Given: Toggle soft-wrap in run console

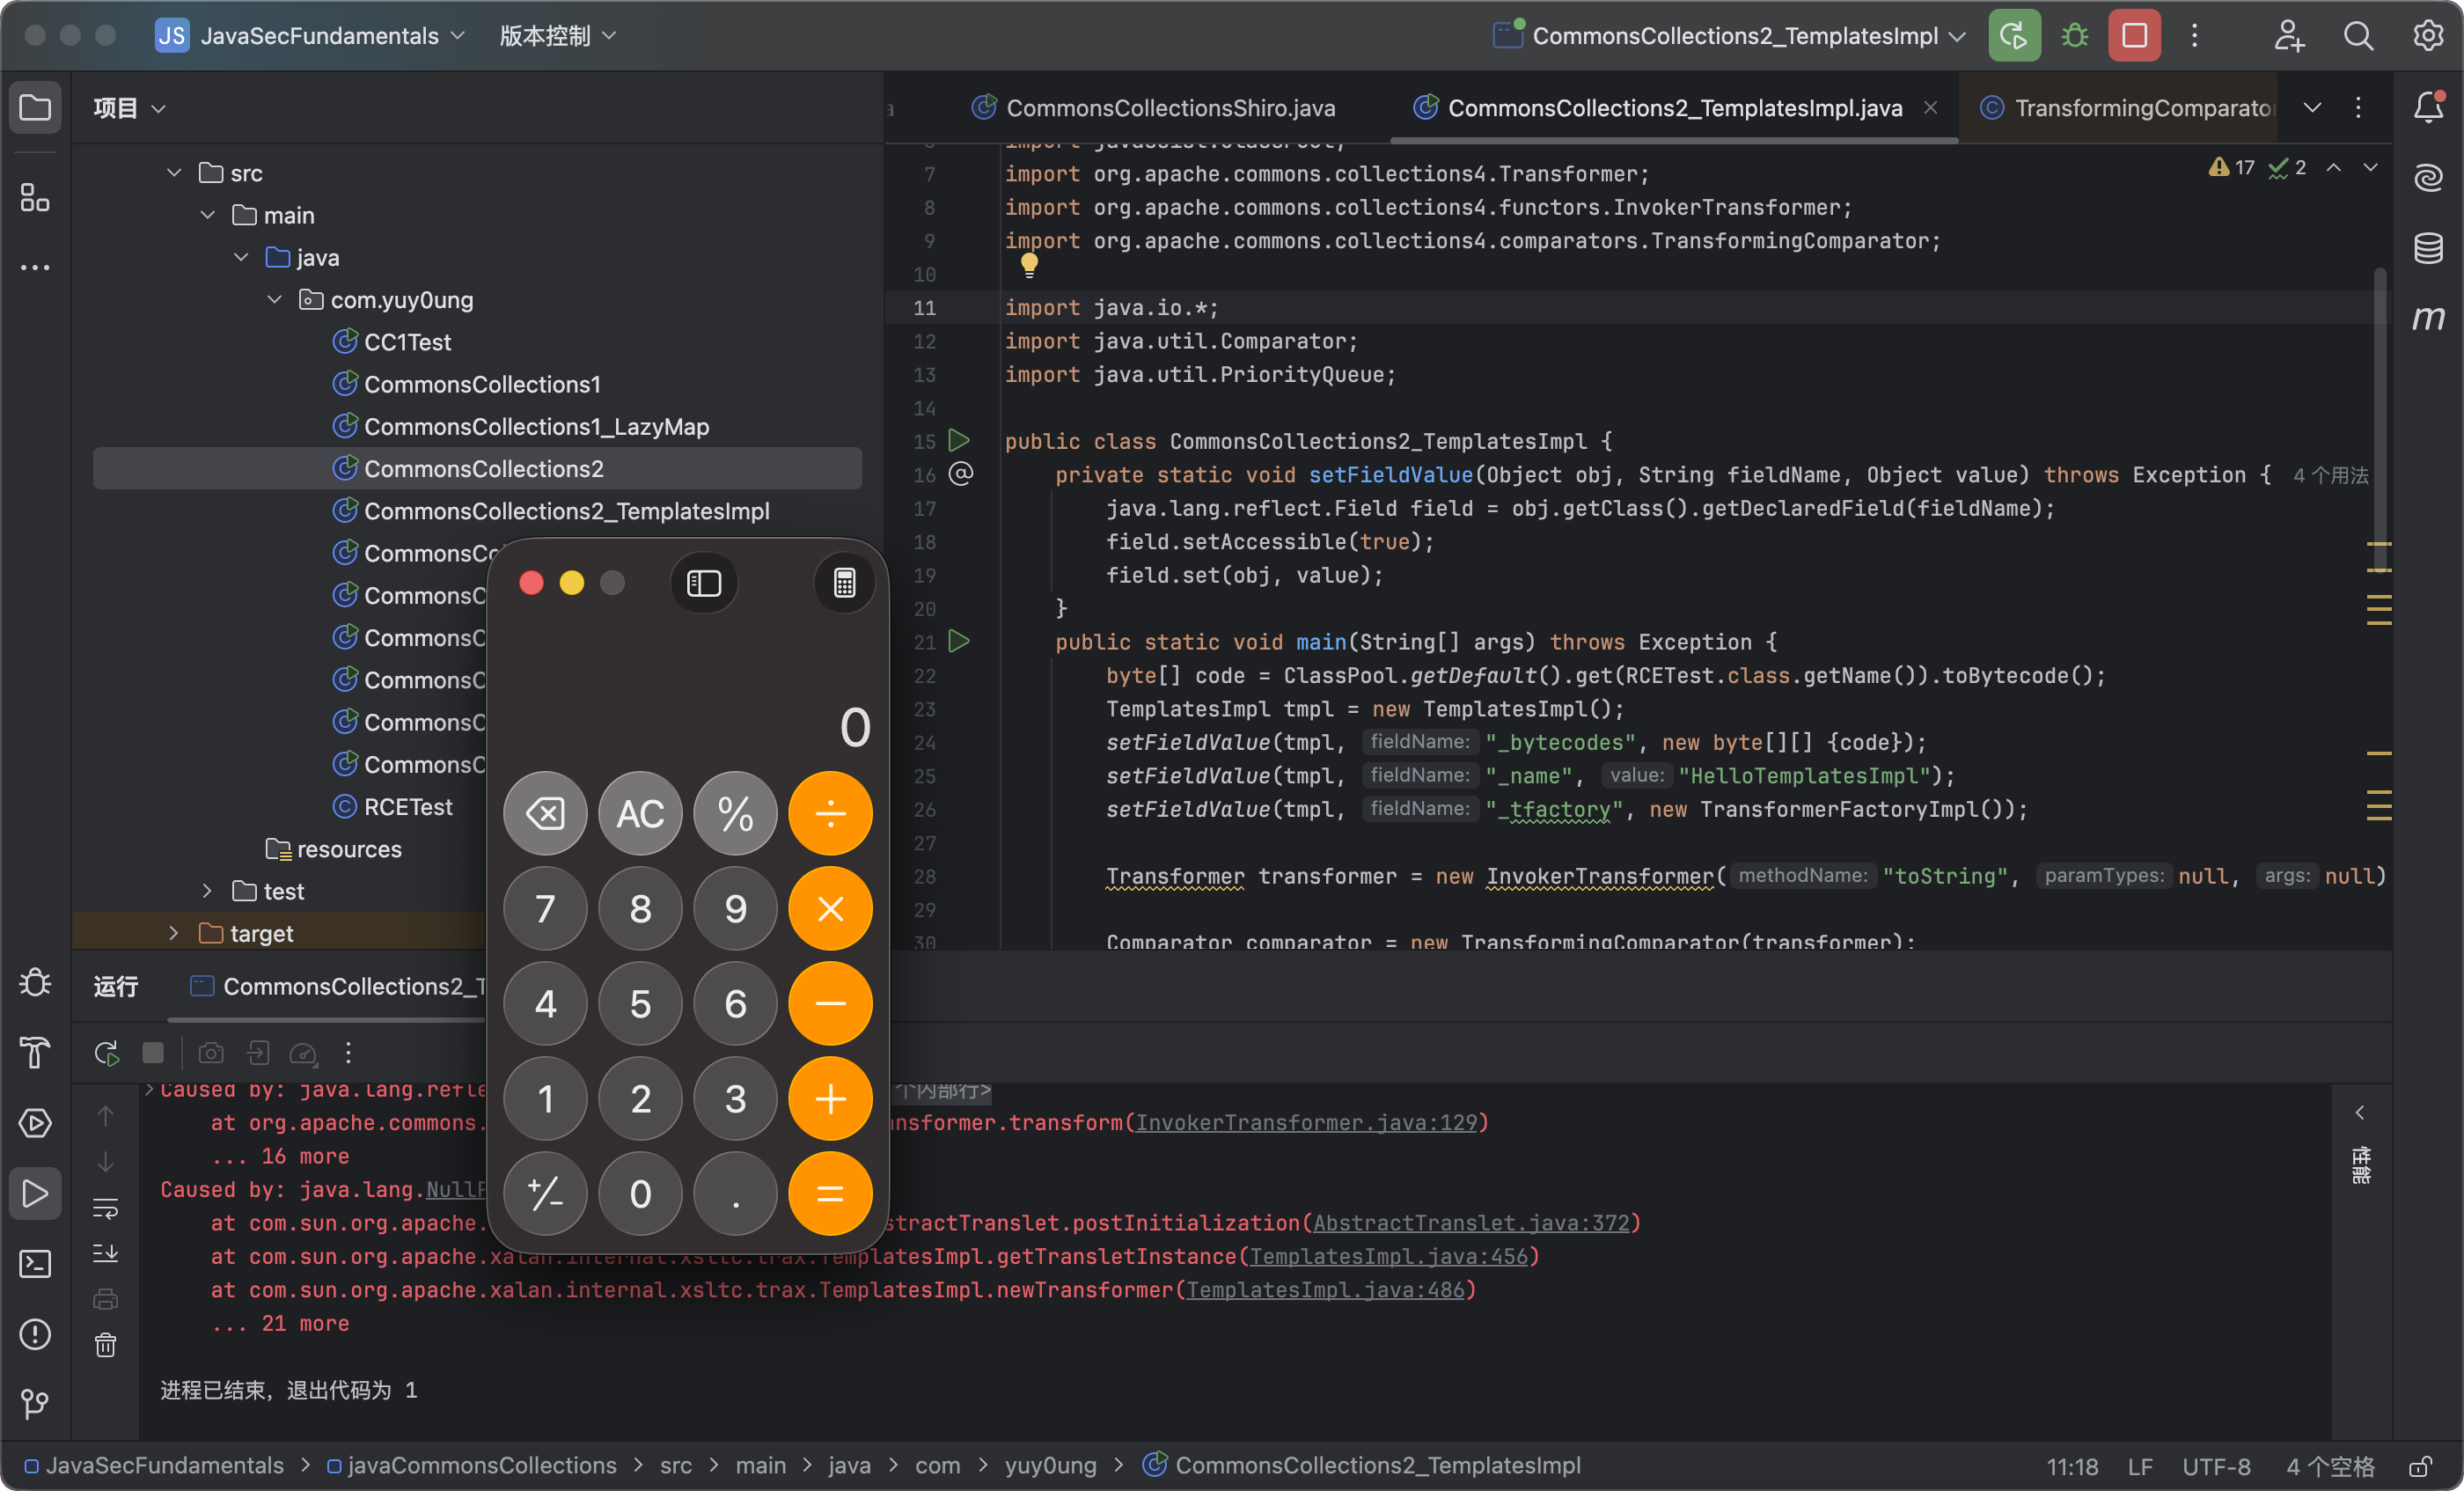Looking at the screenshot, I should (105, 1208).
